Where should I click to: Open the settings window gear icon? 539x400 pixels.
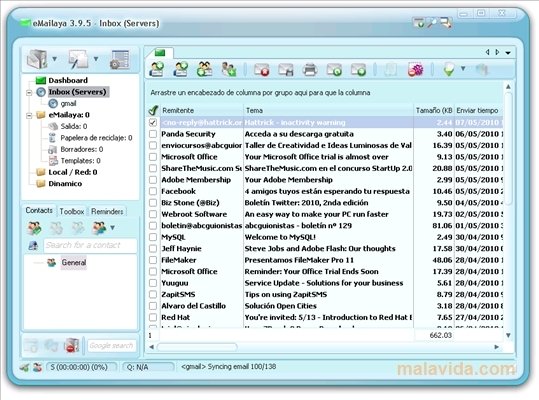[119, 59]
